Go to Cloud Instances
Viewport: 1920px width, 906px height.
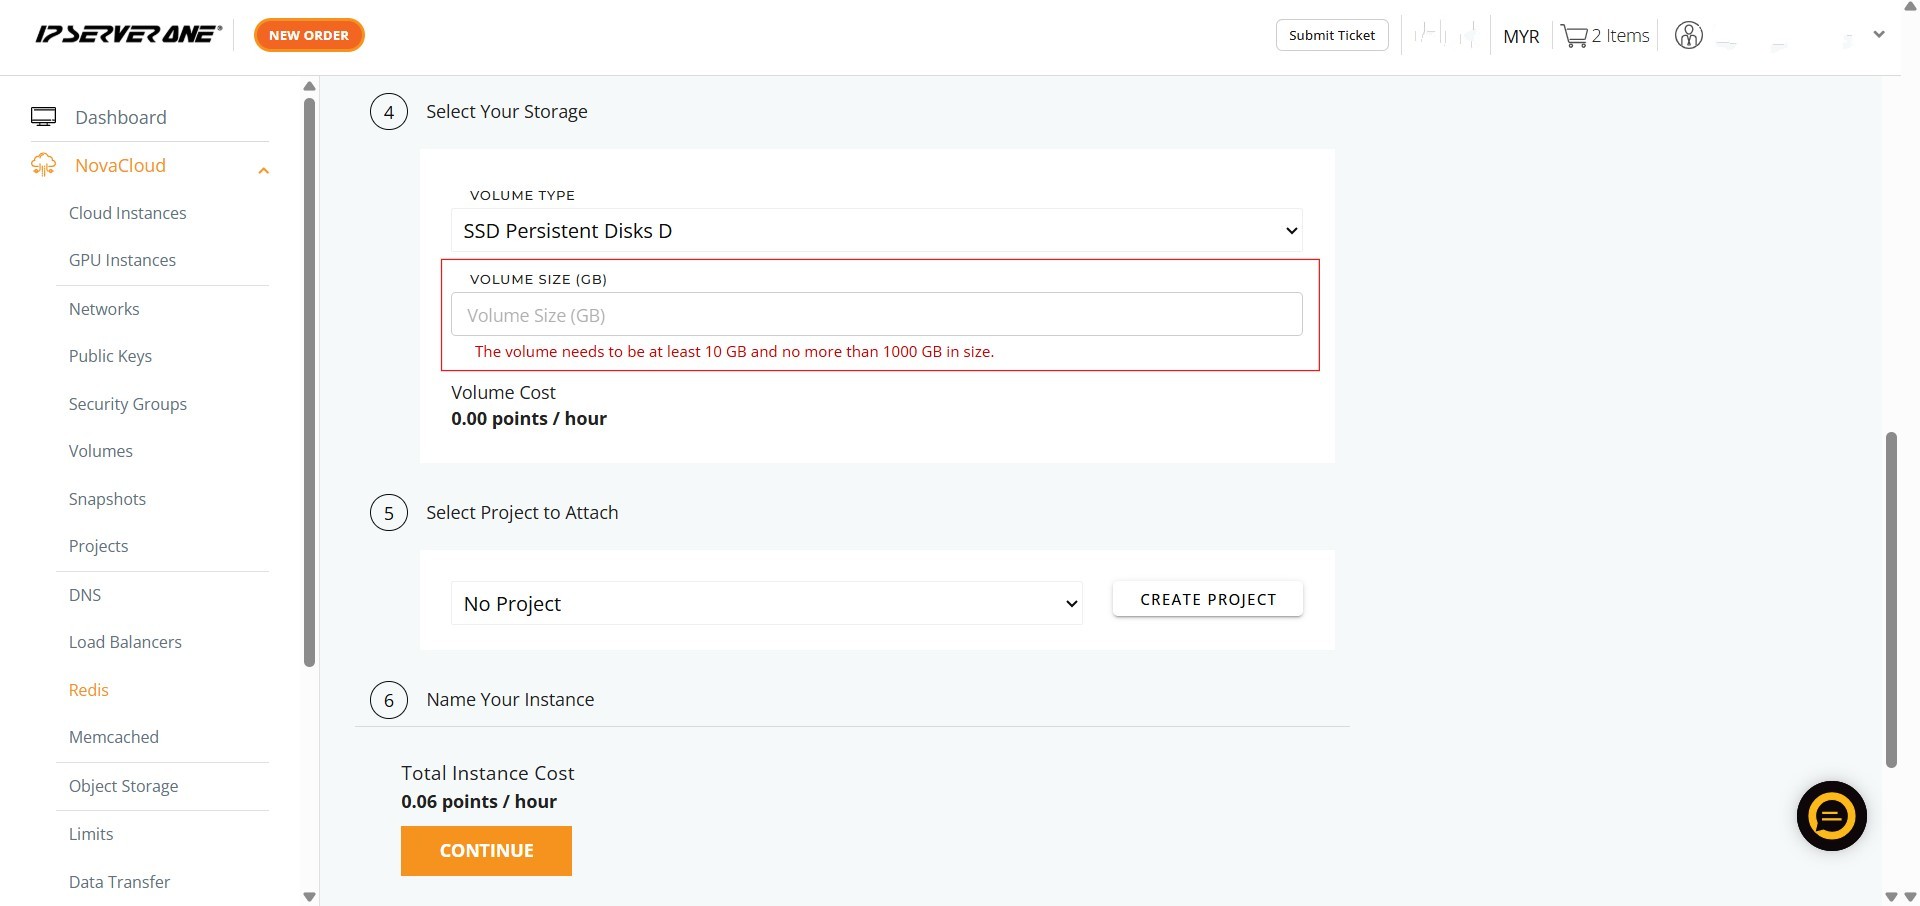coord(127,213)
